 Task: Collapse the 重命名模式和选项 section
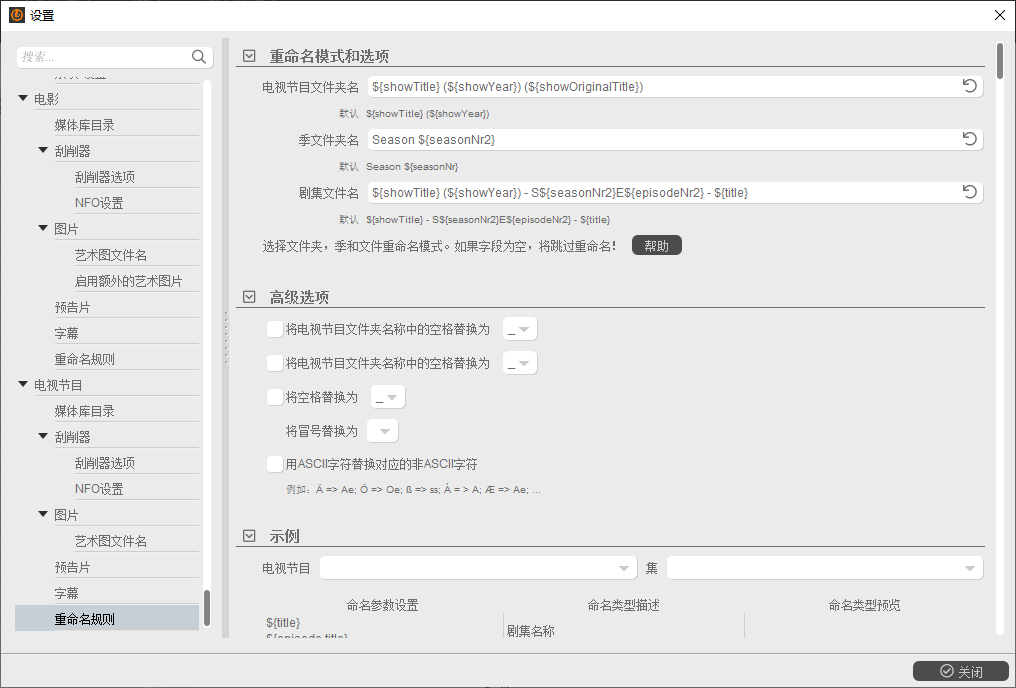click(249, 56)
